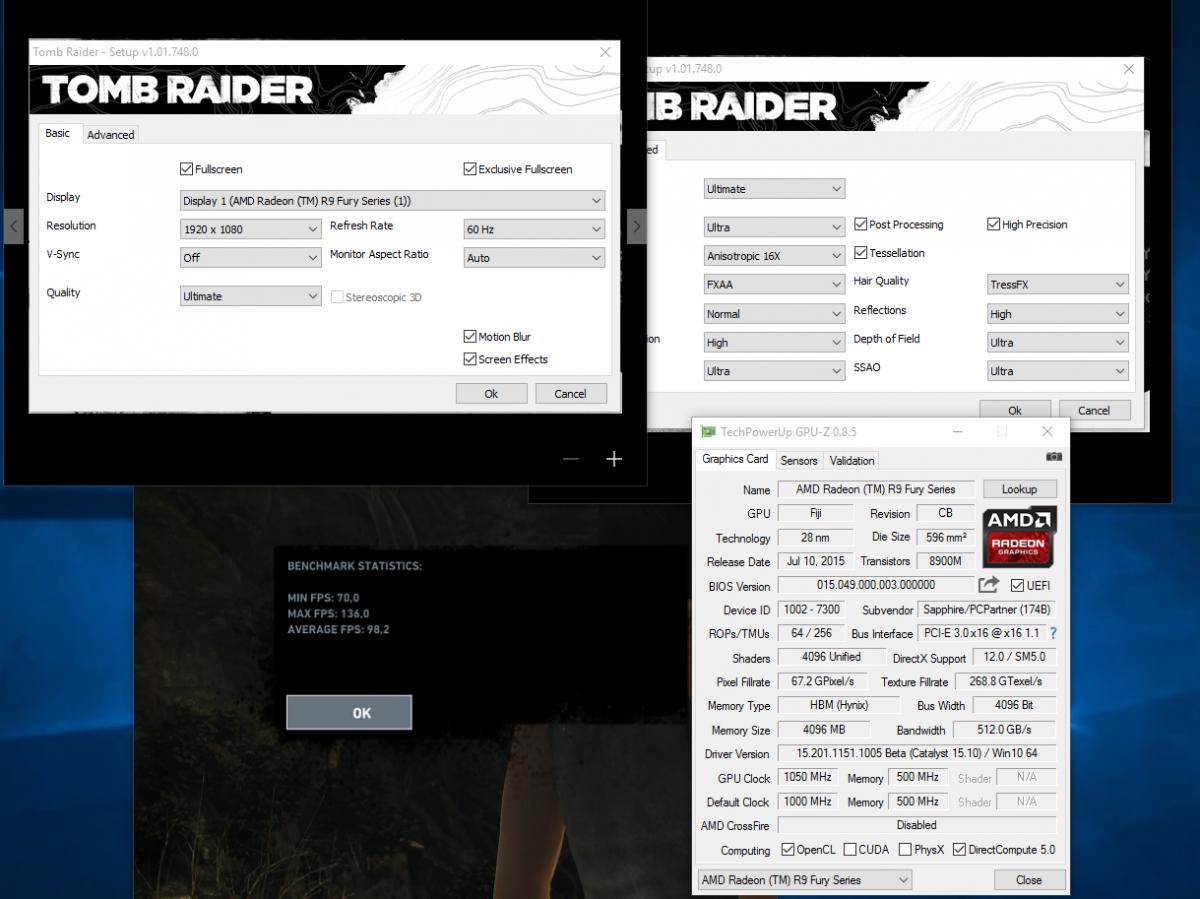Screen dimensions: 1200x899
Task: Switch to the Sensors tab in GPU-Z
Action: pos(799,461)
